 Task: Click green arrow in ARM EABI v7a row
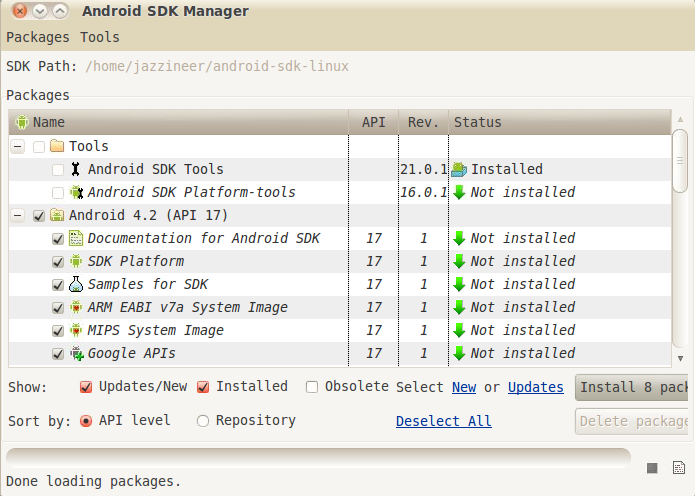point(459,308)
